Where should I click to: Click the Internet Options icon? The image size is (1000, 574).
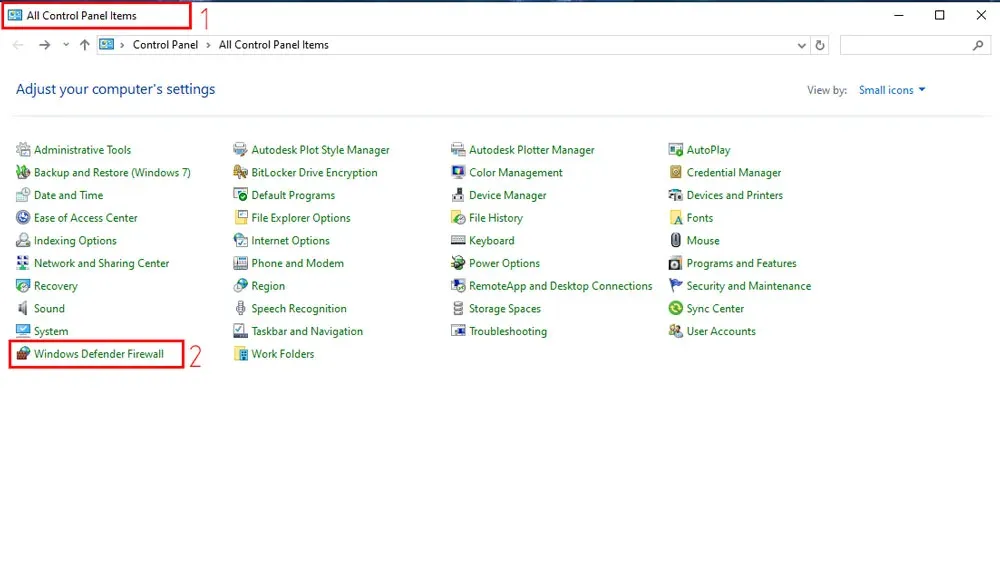click(240, 240)
